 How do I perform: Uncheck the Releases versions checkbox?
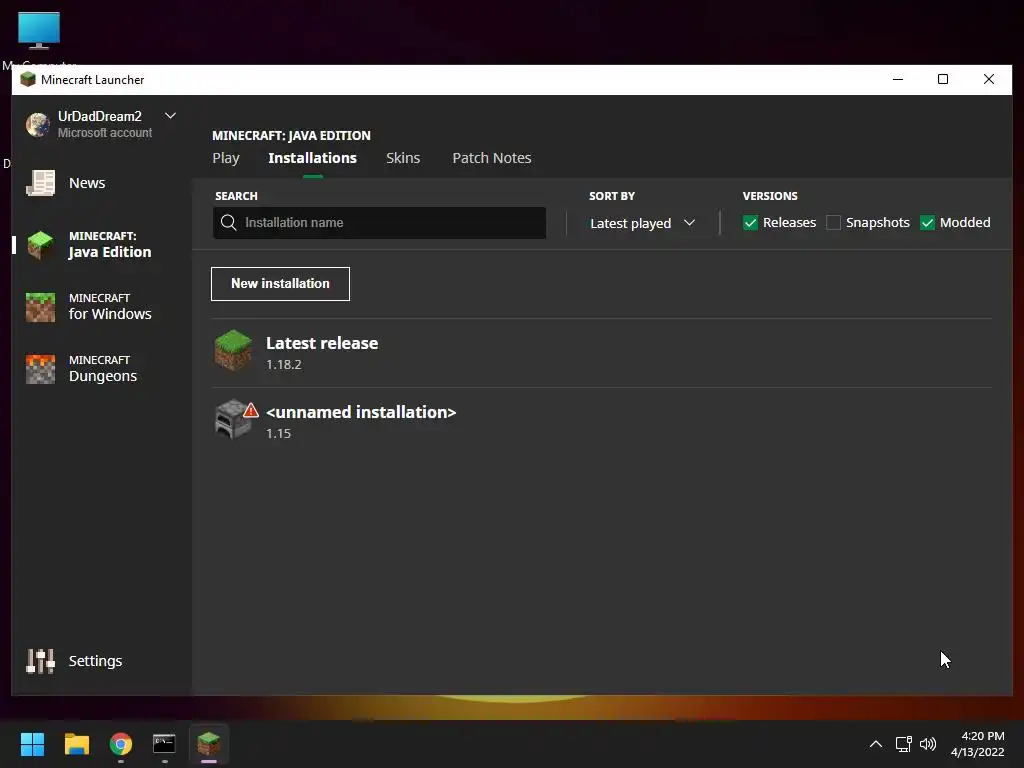coord(750,223)
